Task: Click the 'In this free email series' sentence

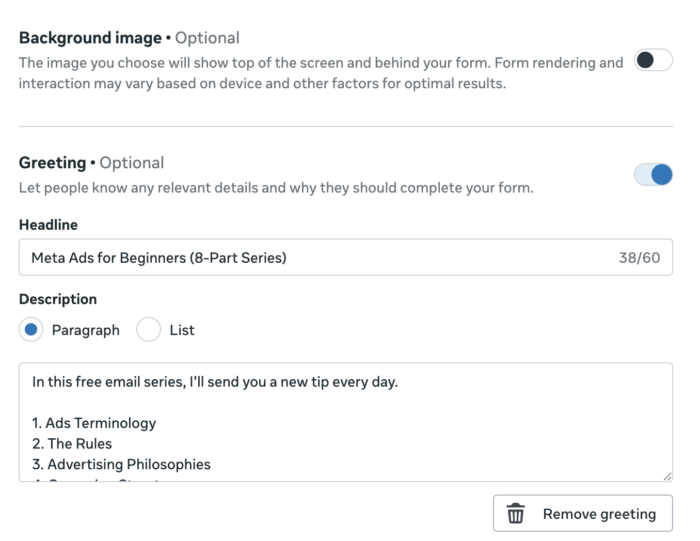Action: 215,382
